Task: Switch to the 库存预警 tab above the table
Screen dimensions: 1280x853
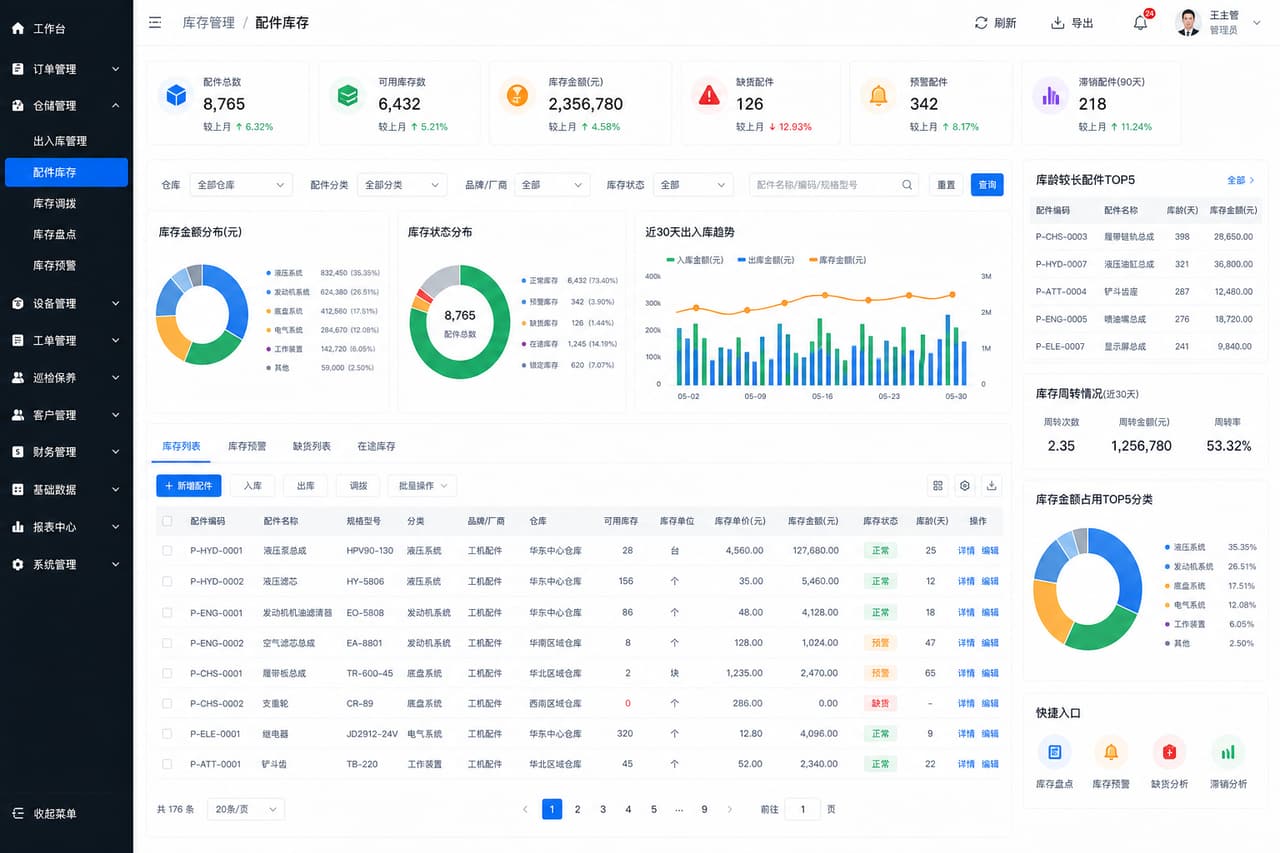Action: coord(247,446)
